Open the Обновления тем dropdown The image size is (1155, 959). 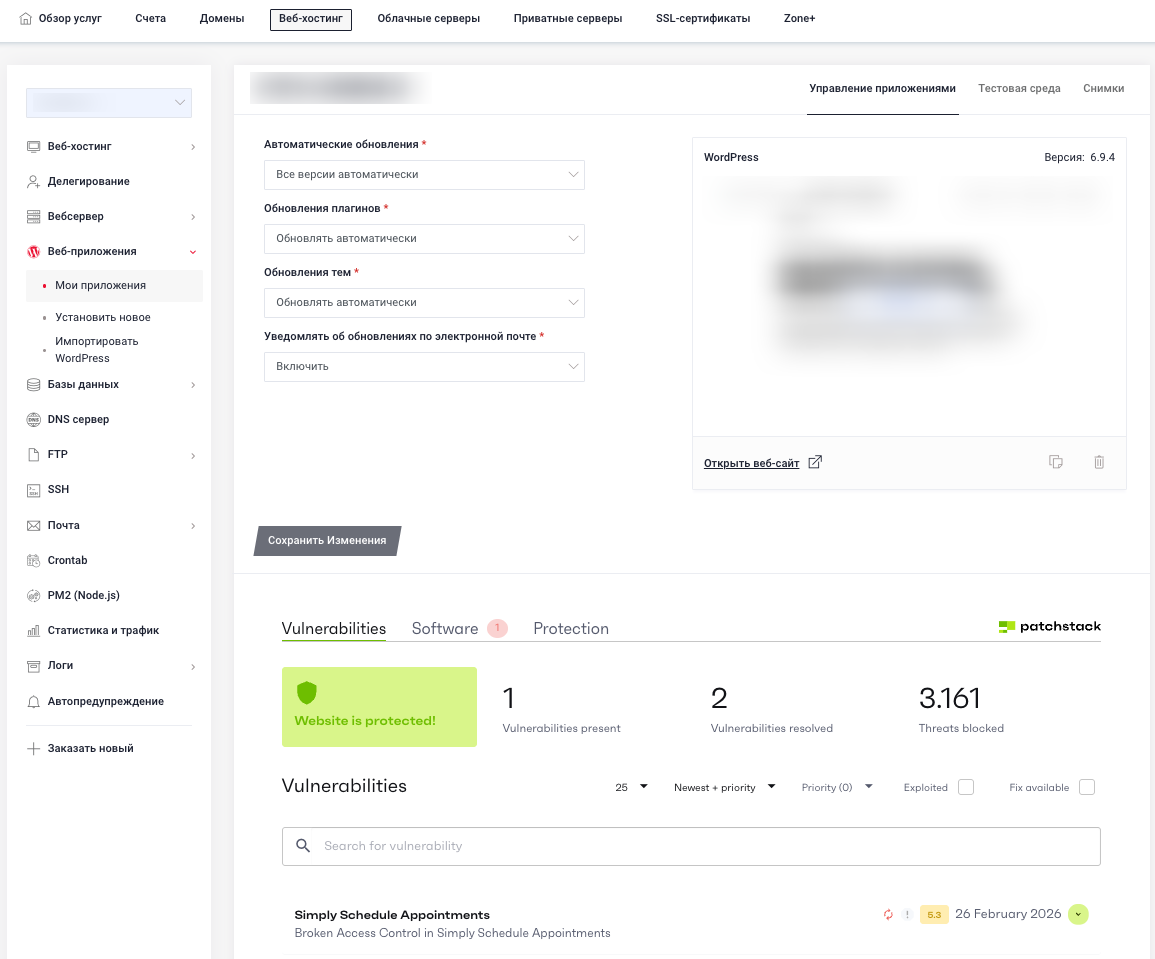click(424, 303)
